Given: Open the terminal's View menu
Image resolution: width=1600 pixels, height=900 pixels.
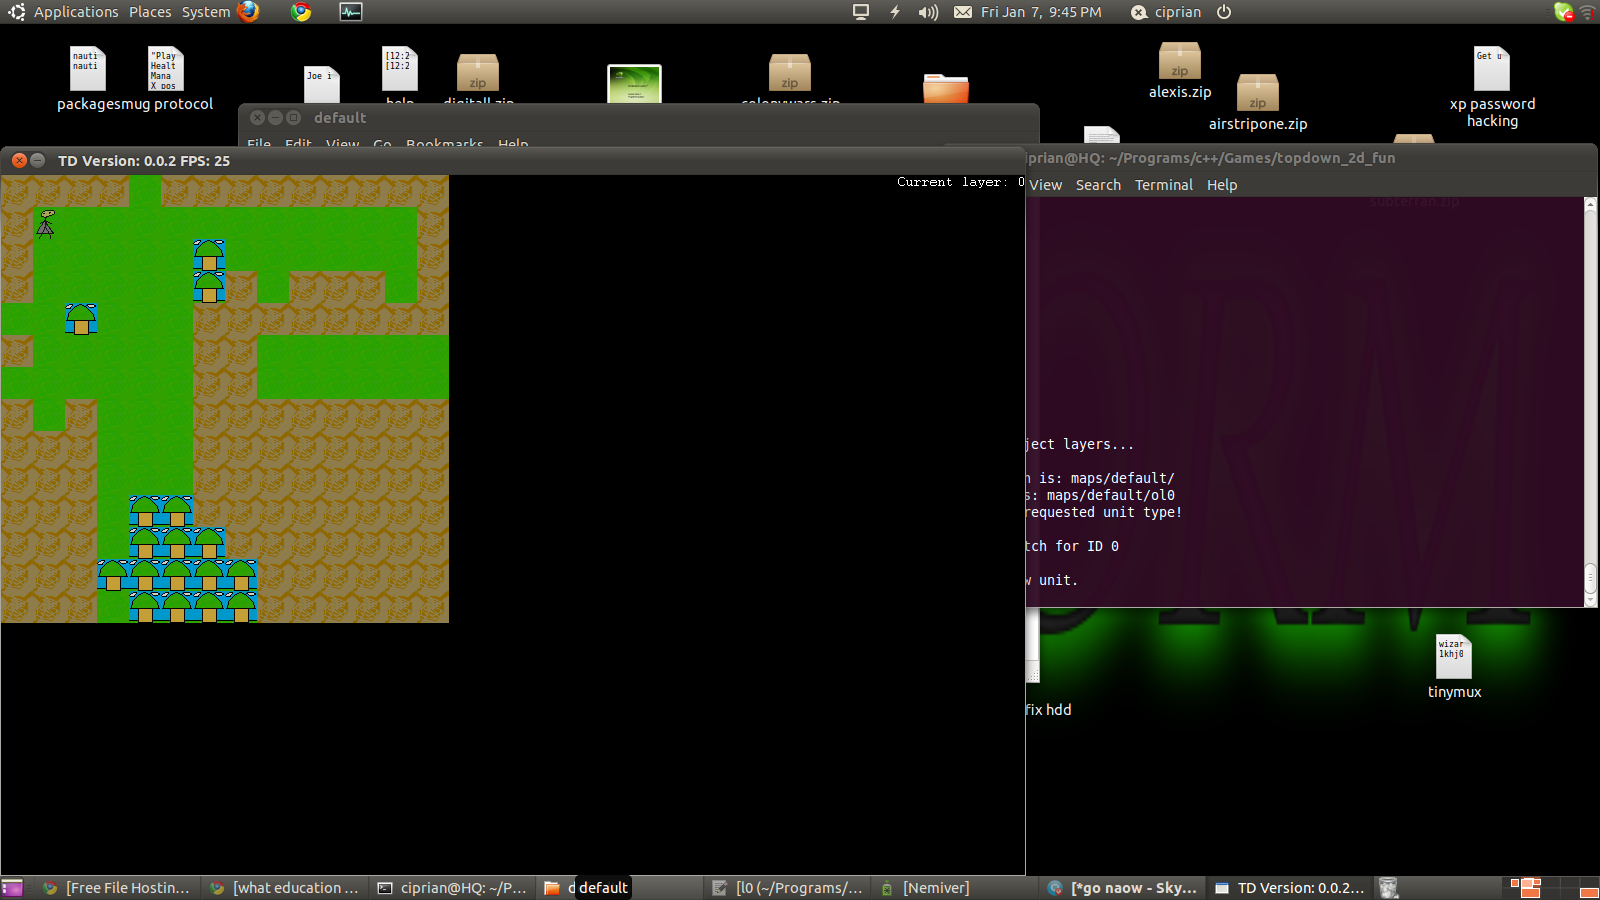Looking at the screenshot, I should point(1046,185).
